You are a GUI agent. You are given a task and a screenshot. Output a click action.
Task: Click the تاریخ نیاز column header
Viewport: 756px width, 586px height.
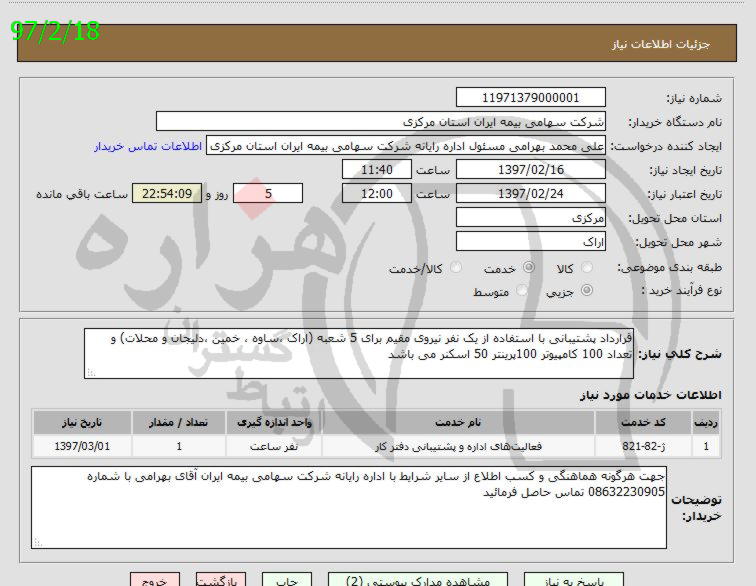click(x=82, y=422)
